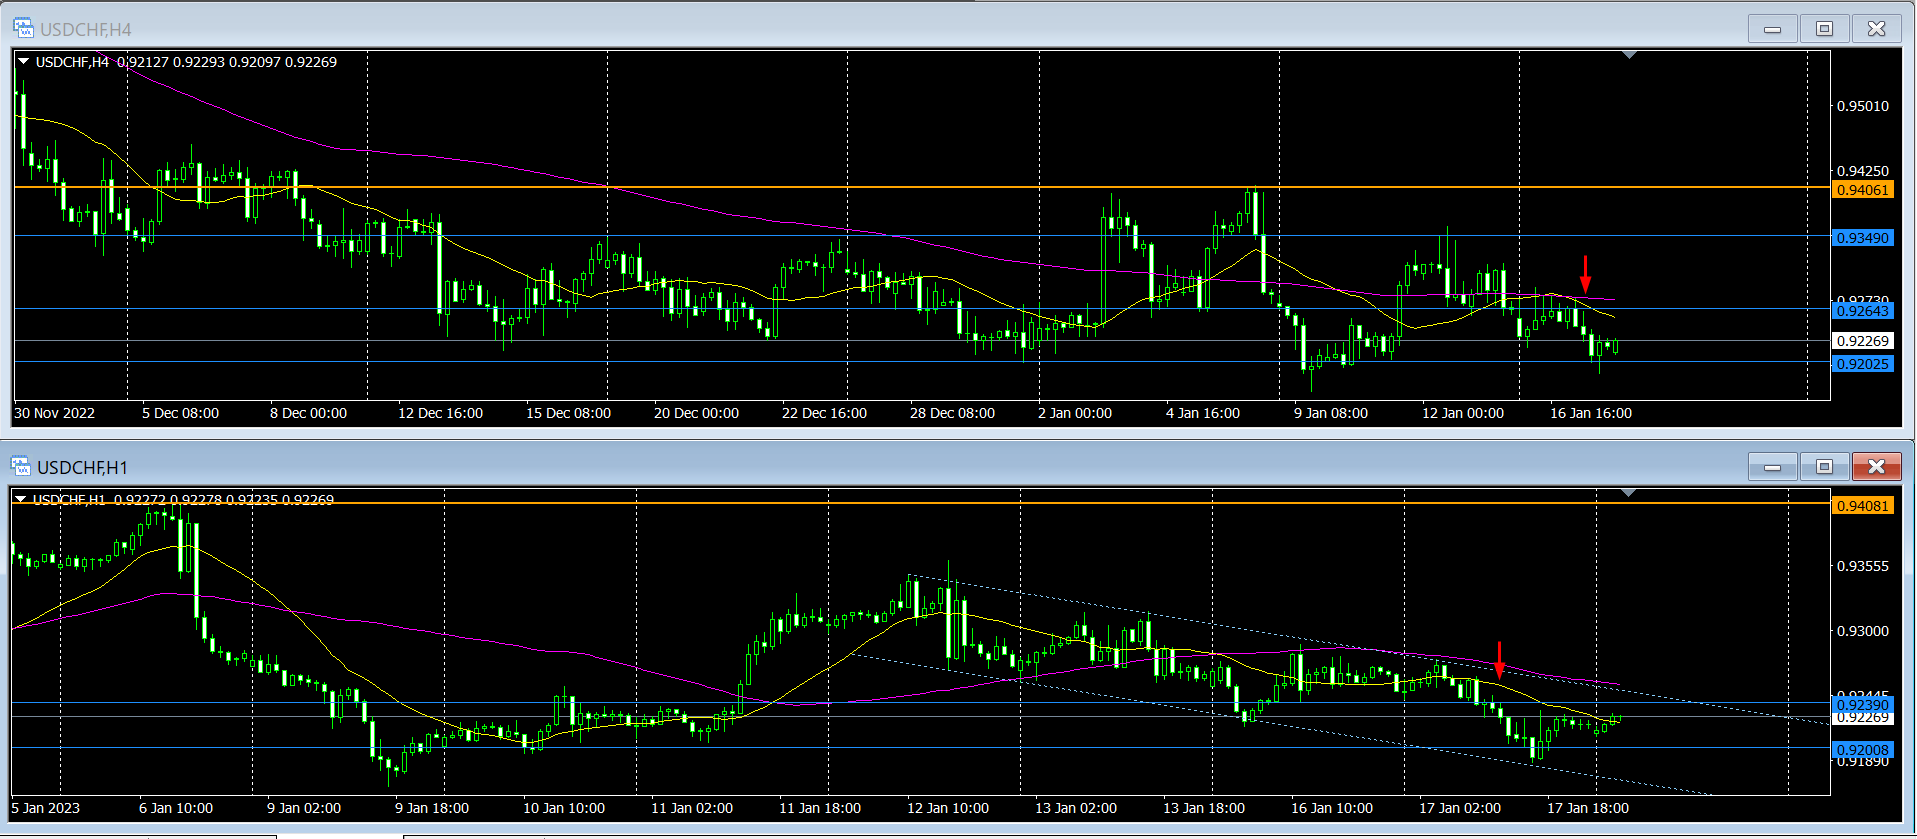Click the '30 Nov 2022' time label on H4
This screenshot has height=839, width=1917.
click(x=55, y=413)
